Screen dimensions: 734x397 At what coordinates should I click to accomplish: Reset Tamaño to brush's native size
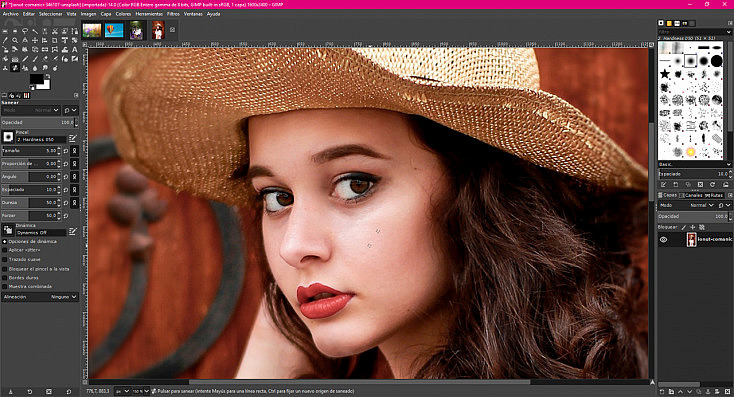[66, 151]
